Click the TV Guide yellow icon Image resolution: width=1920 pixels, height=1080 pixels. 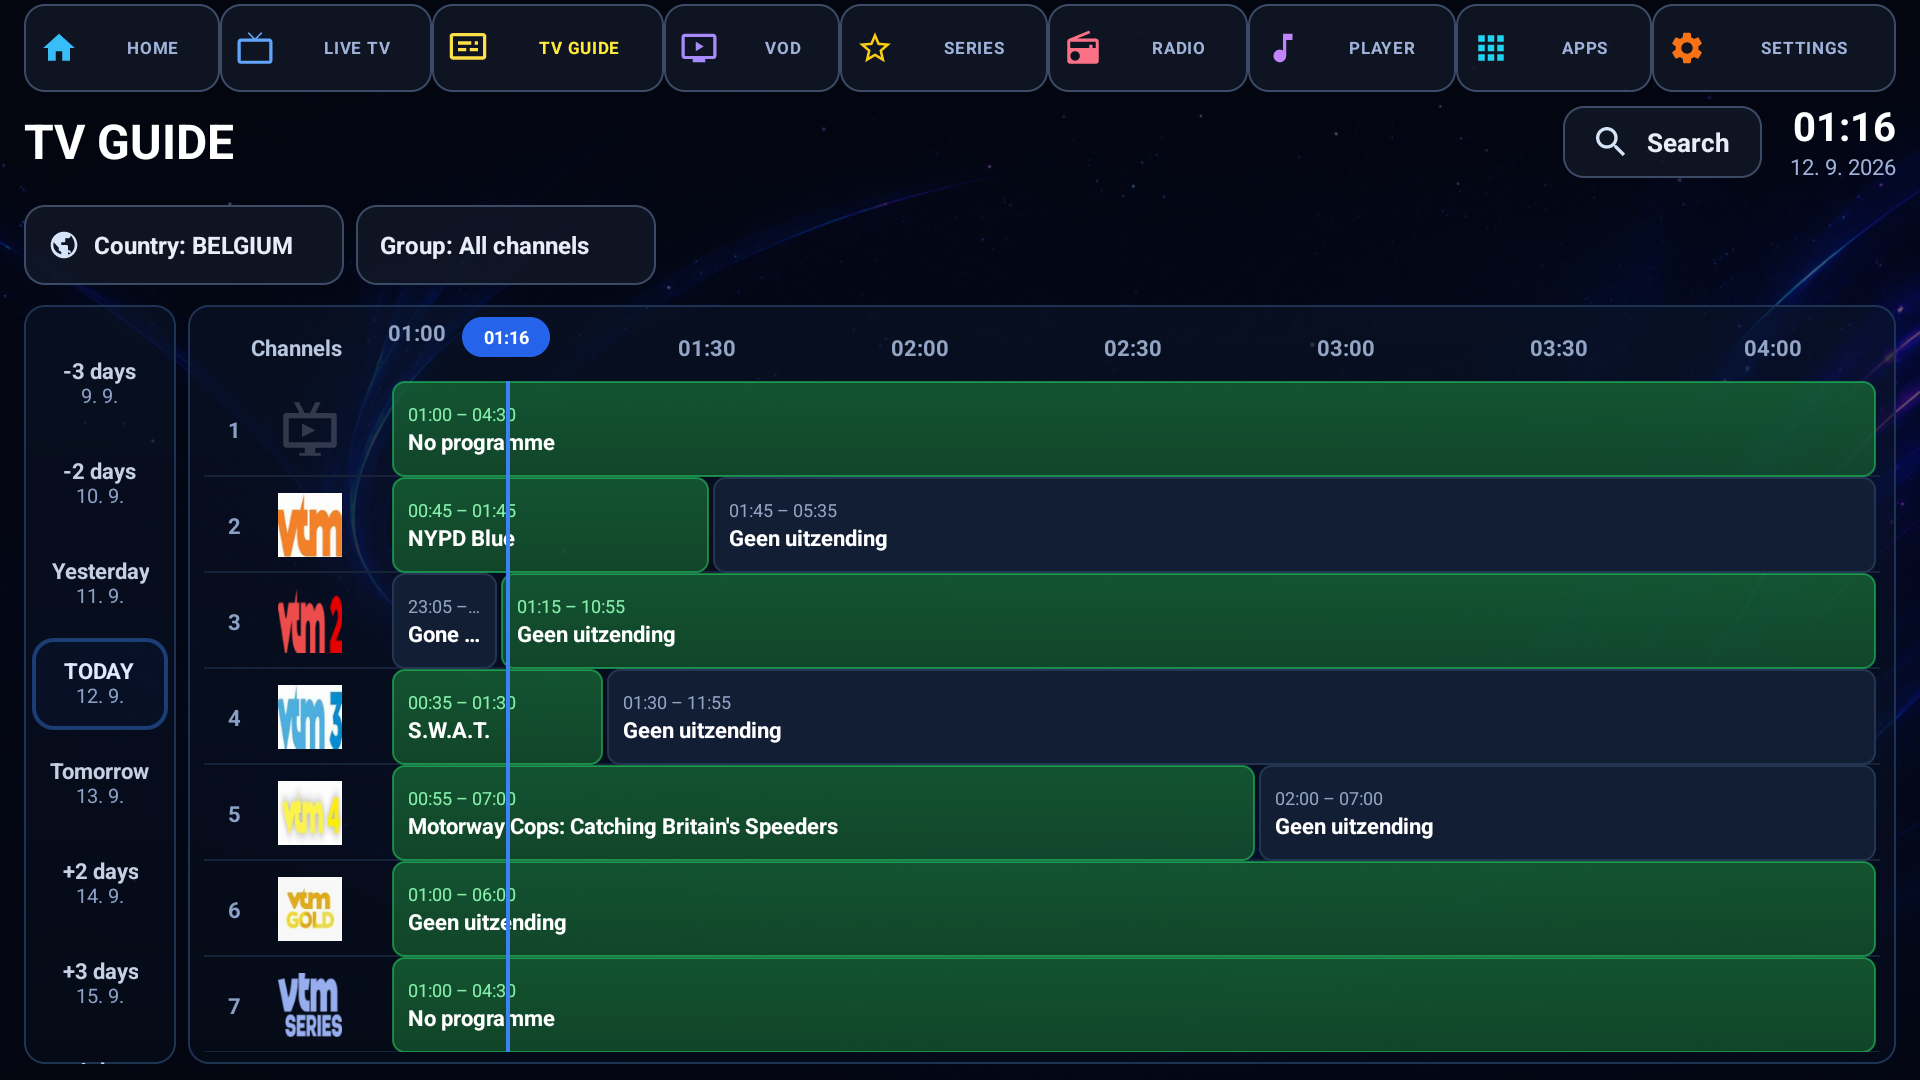click(468, 47)
